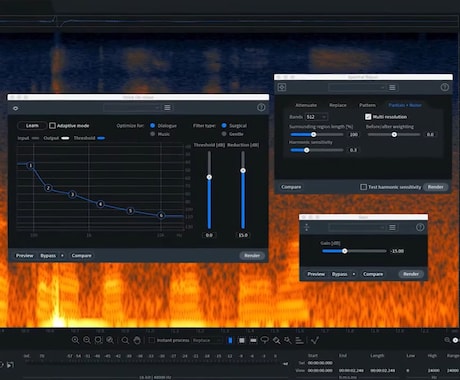The height and width of the screenshot is (380, 460).
Task: Select the magic wand selection tool
Action: [288, 340]
